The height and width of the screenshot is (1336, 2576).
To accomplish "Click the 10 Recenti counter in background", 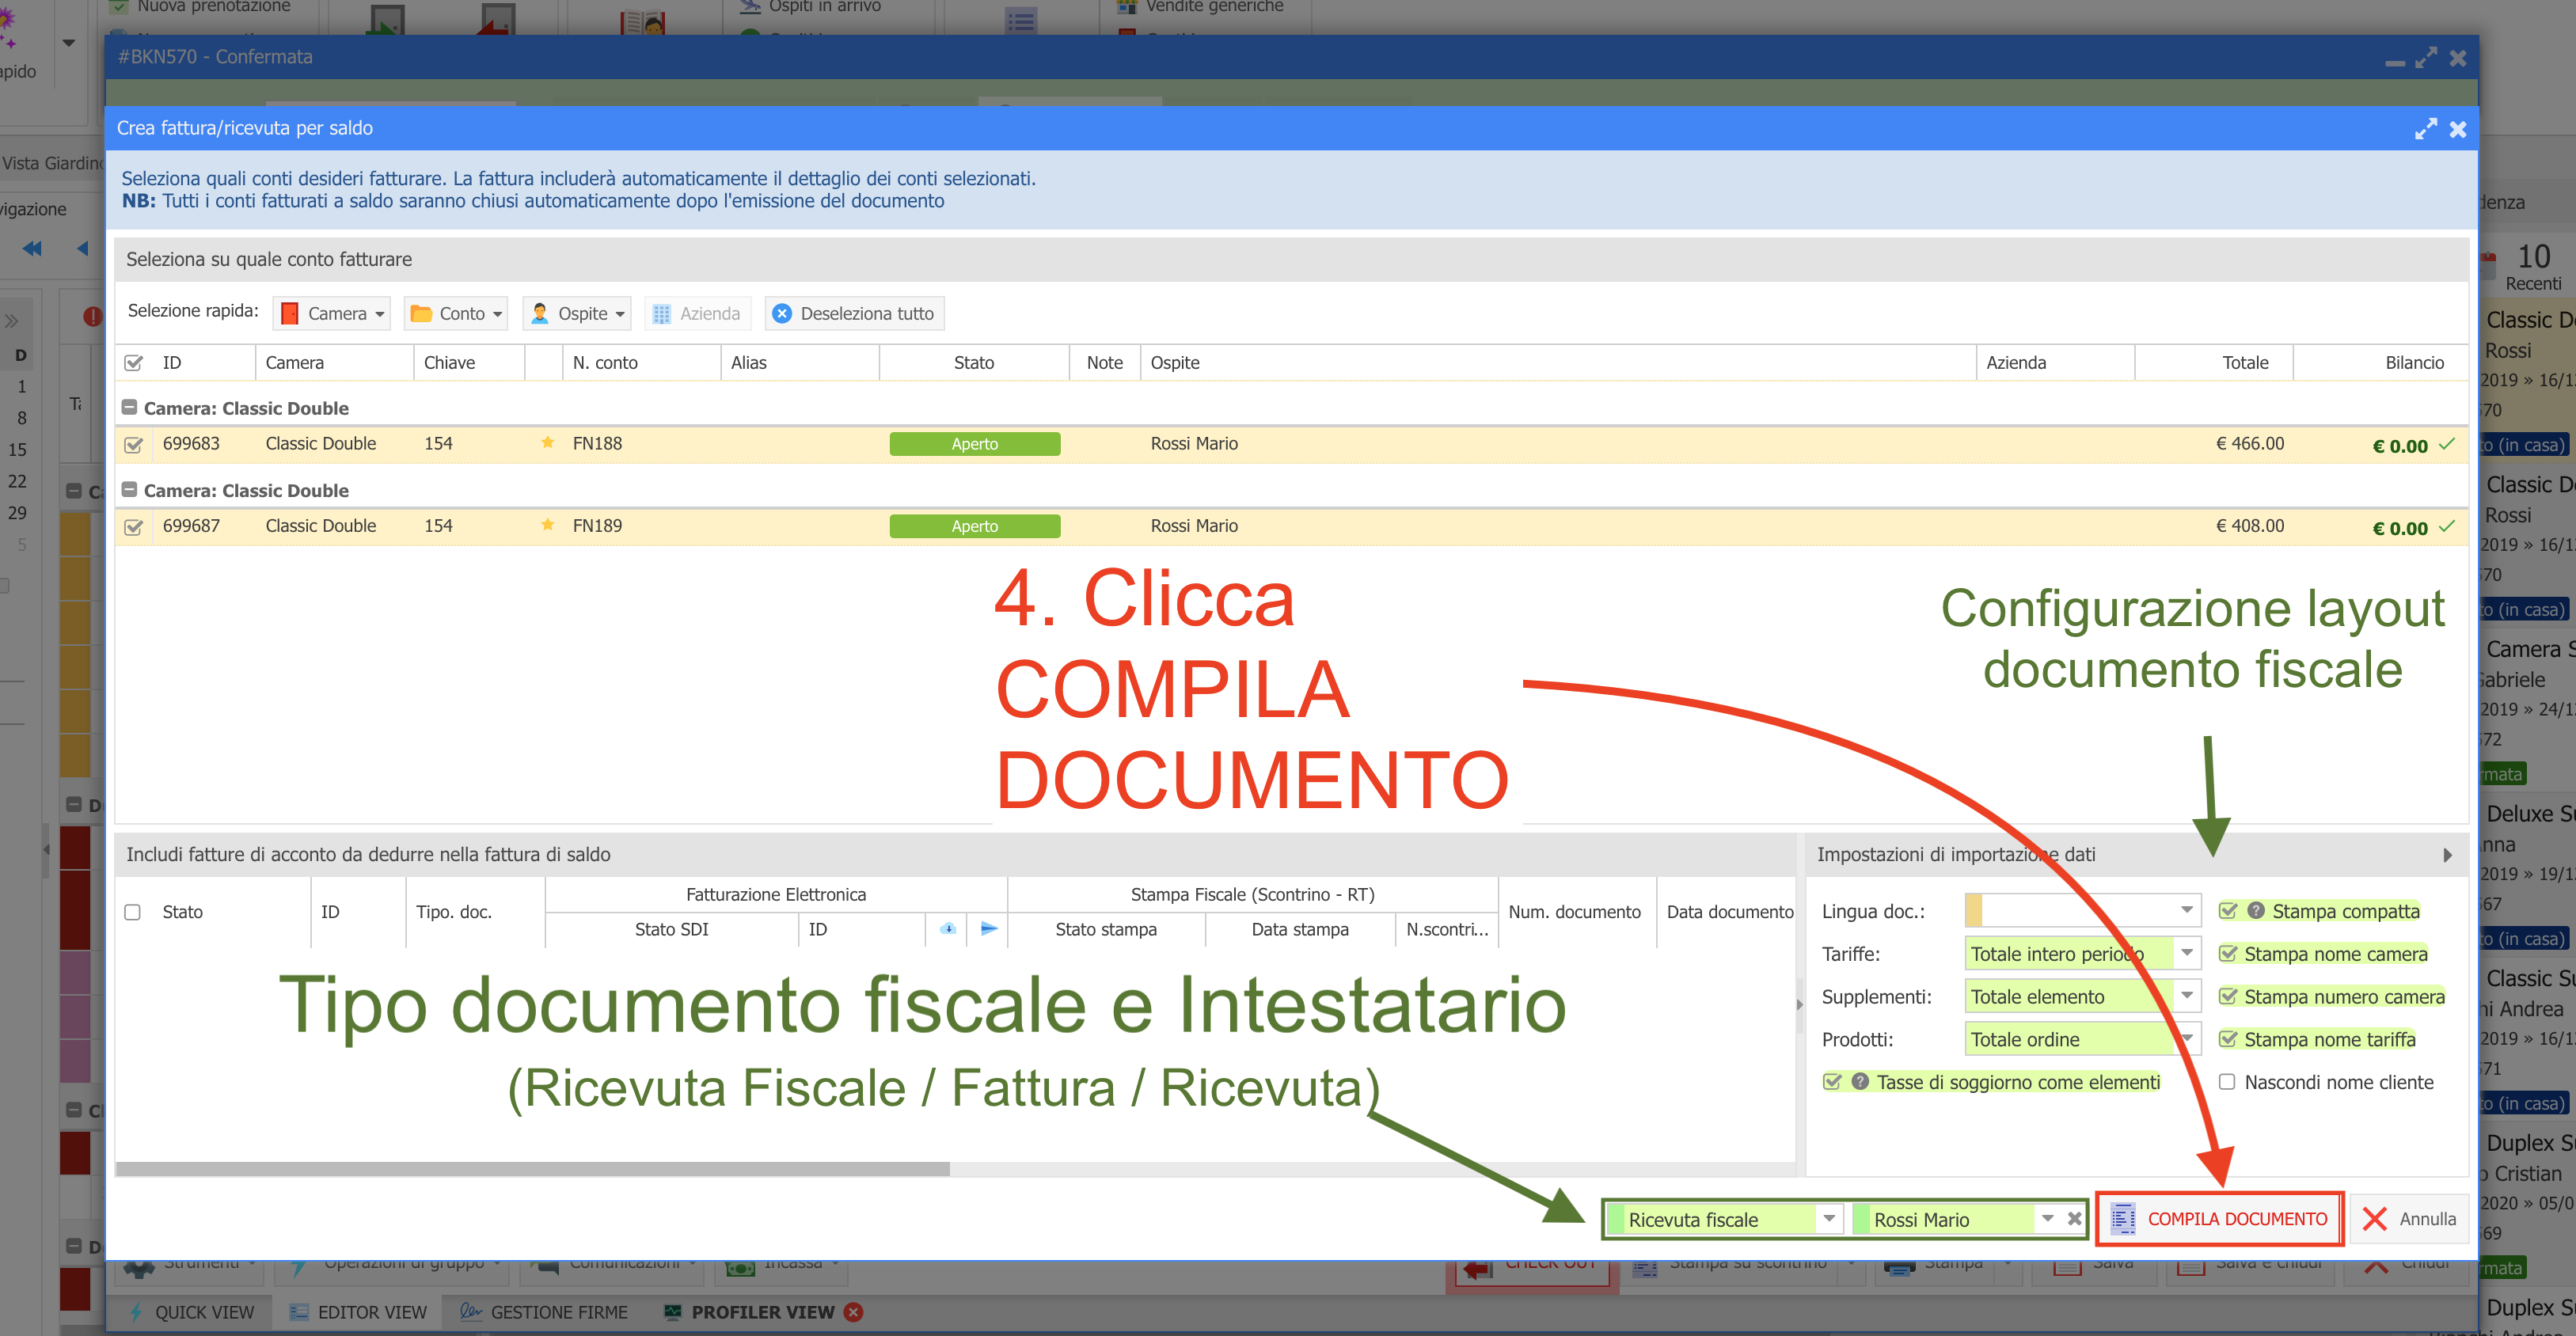I will 2533,267.
